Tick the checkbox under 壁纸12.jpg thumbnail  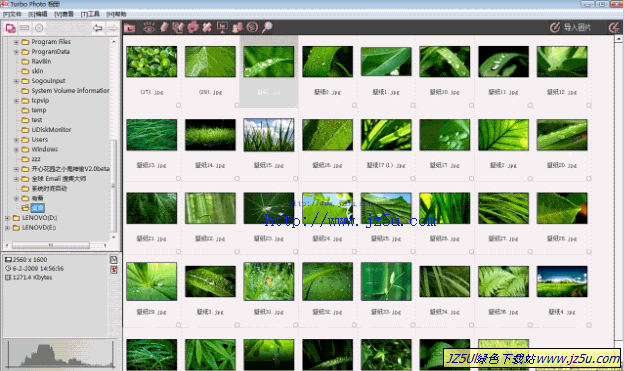[589, 105]
